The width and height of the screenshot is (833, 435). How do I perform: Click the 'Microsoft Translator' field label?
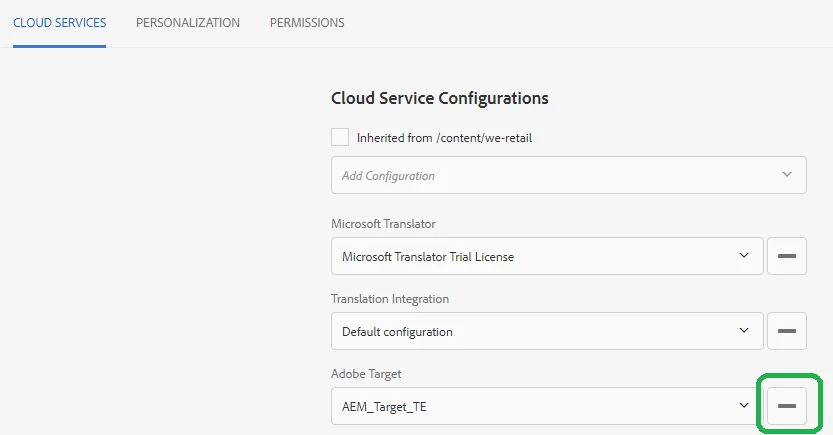coord(383,223)
